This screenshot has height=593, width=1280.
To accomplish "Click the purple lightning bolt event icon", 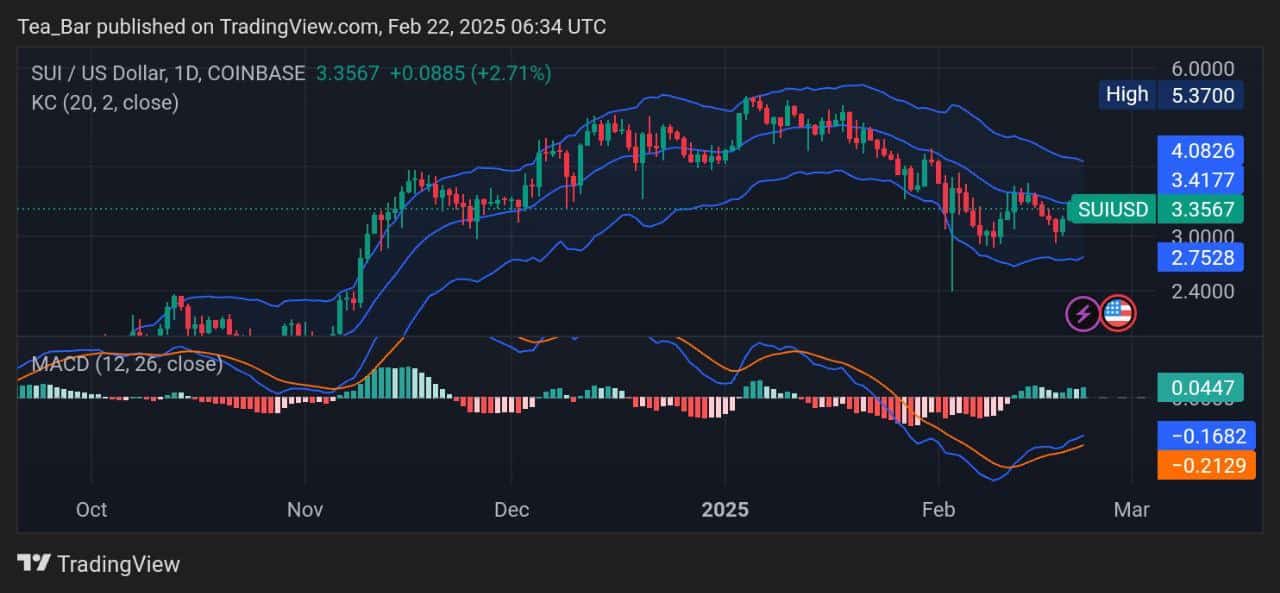I will (1082, 314).
